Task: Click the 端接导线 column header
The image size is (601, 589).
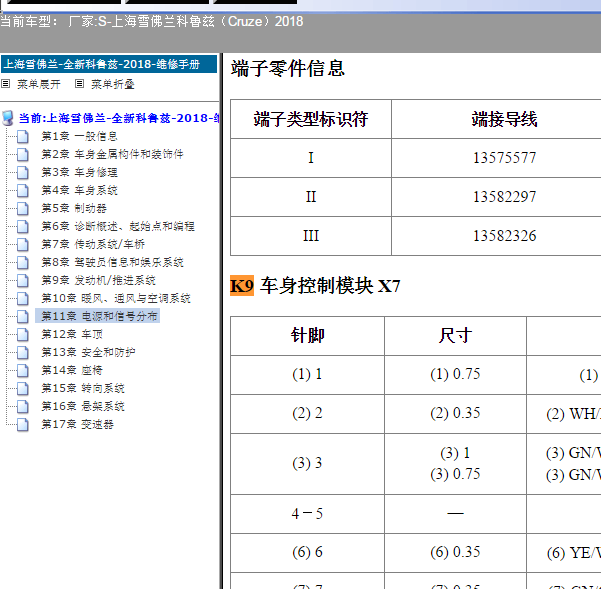Action: (x=504, y=119)
